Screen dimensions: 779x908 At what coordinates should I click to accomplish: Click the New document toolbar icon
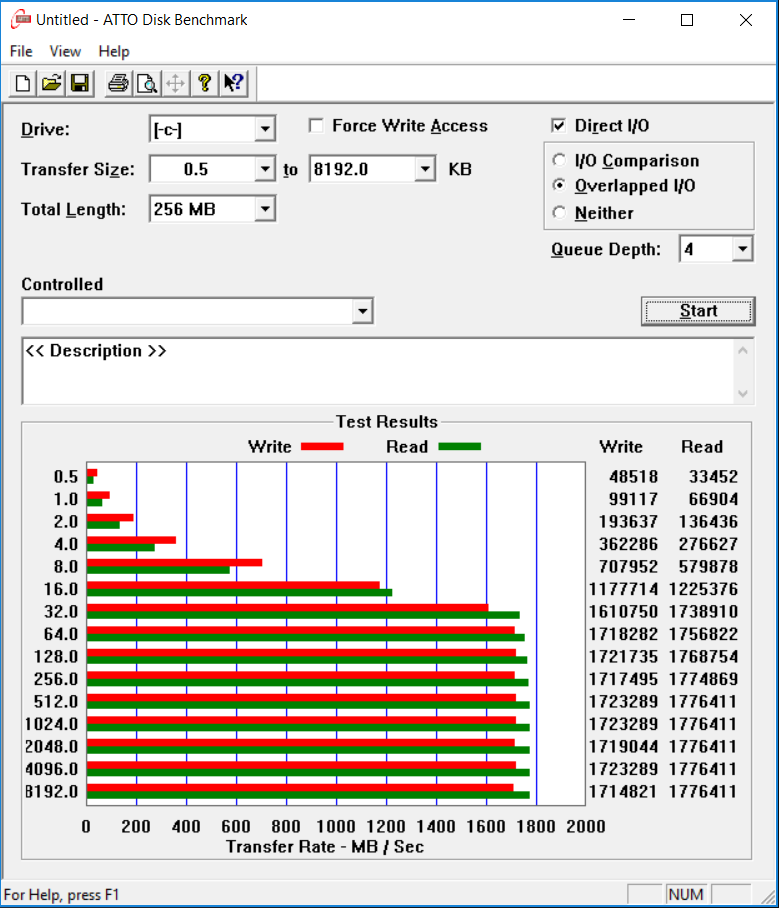[x=23, y=83]
